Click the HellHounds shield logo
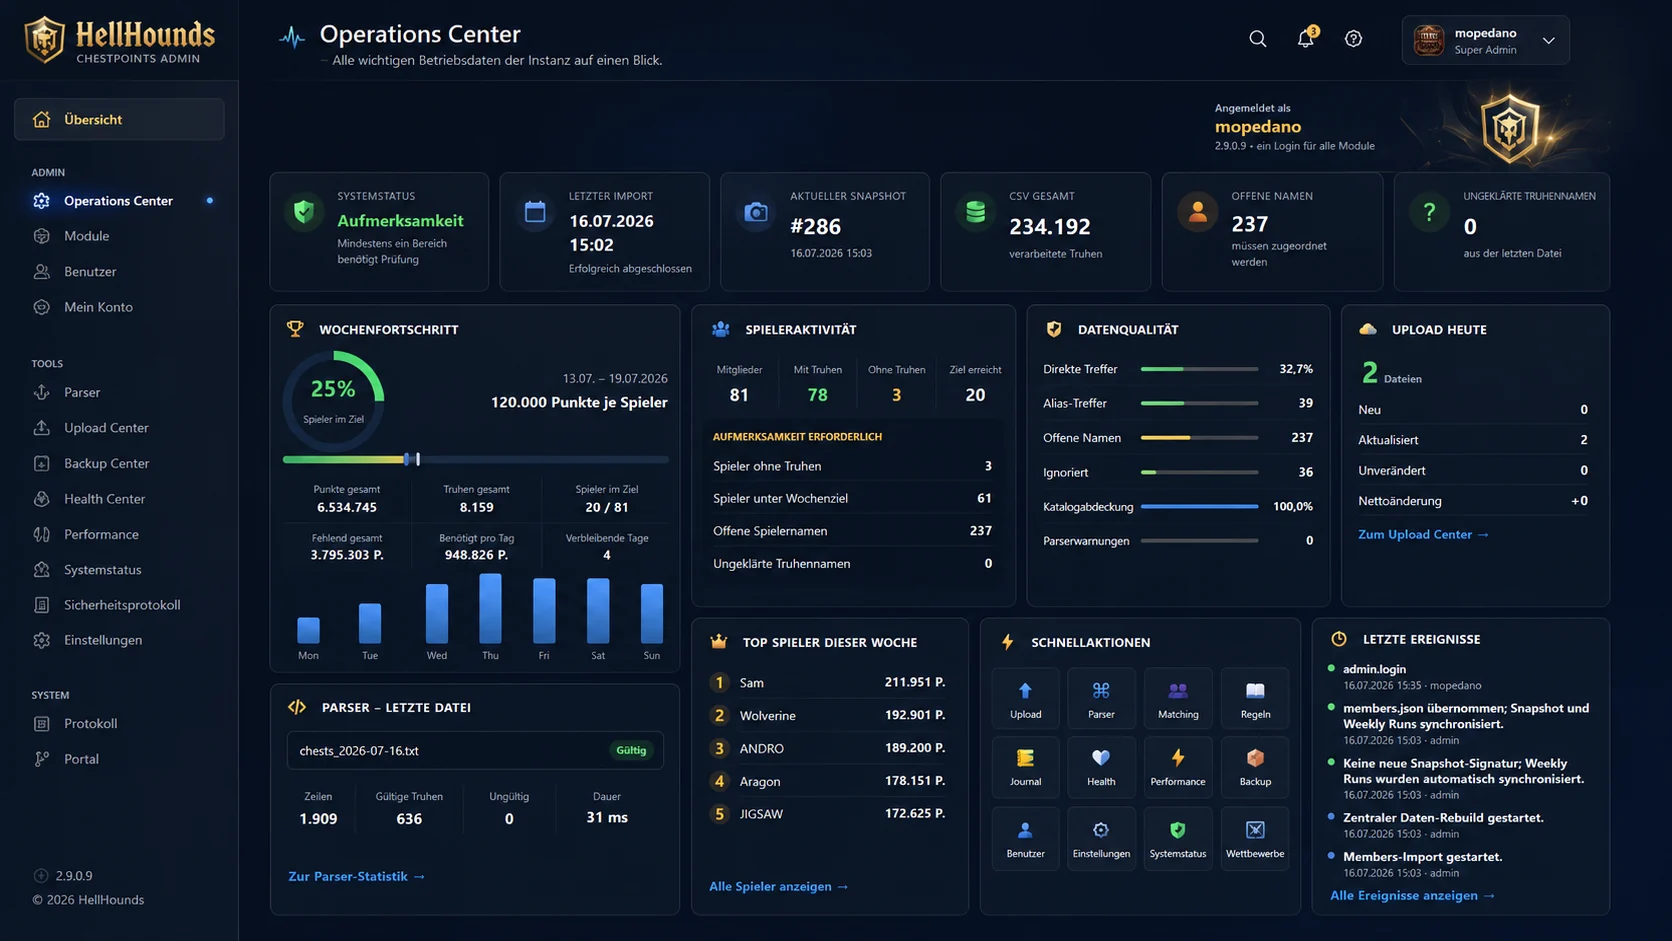Image resolution: width=1672 pixels, height=941 pixels. point(45,40)
